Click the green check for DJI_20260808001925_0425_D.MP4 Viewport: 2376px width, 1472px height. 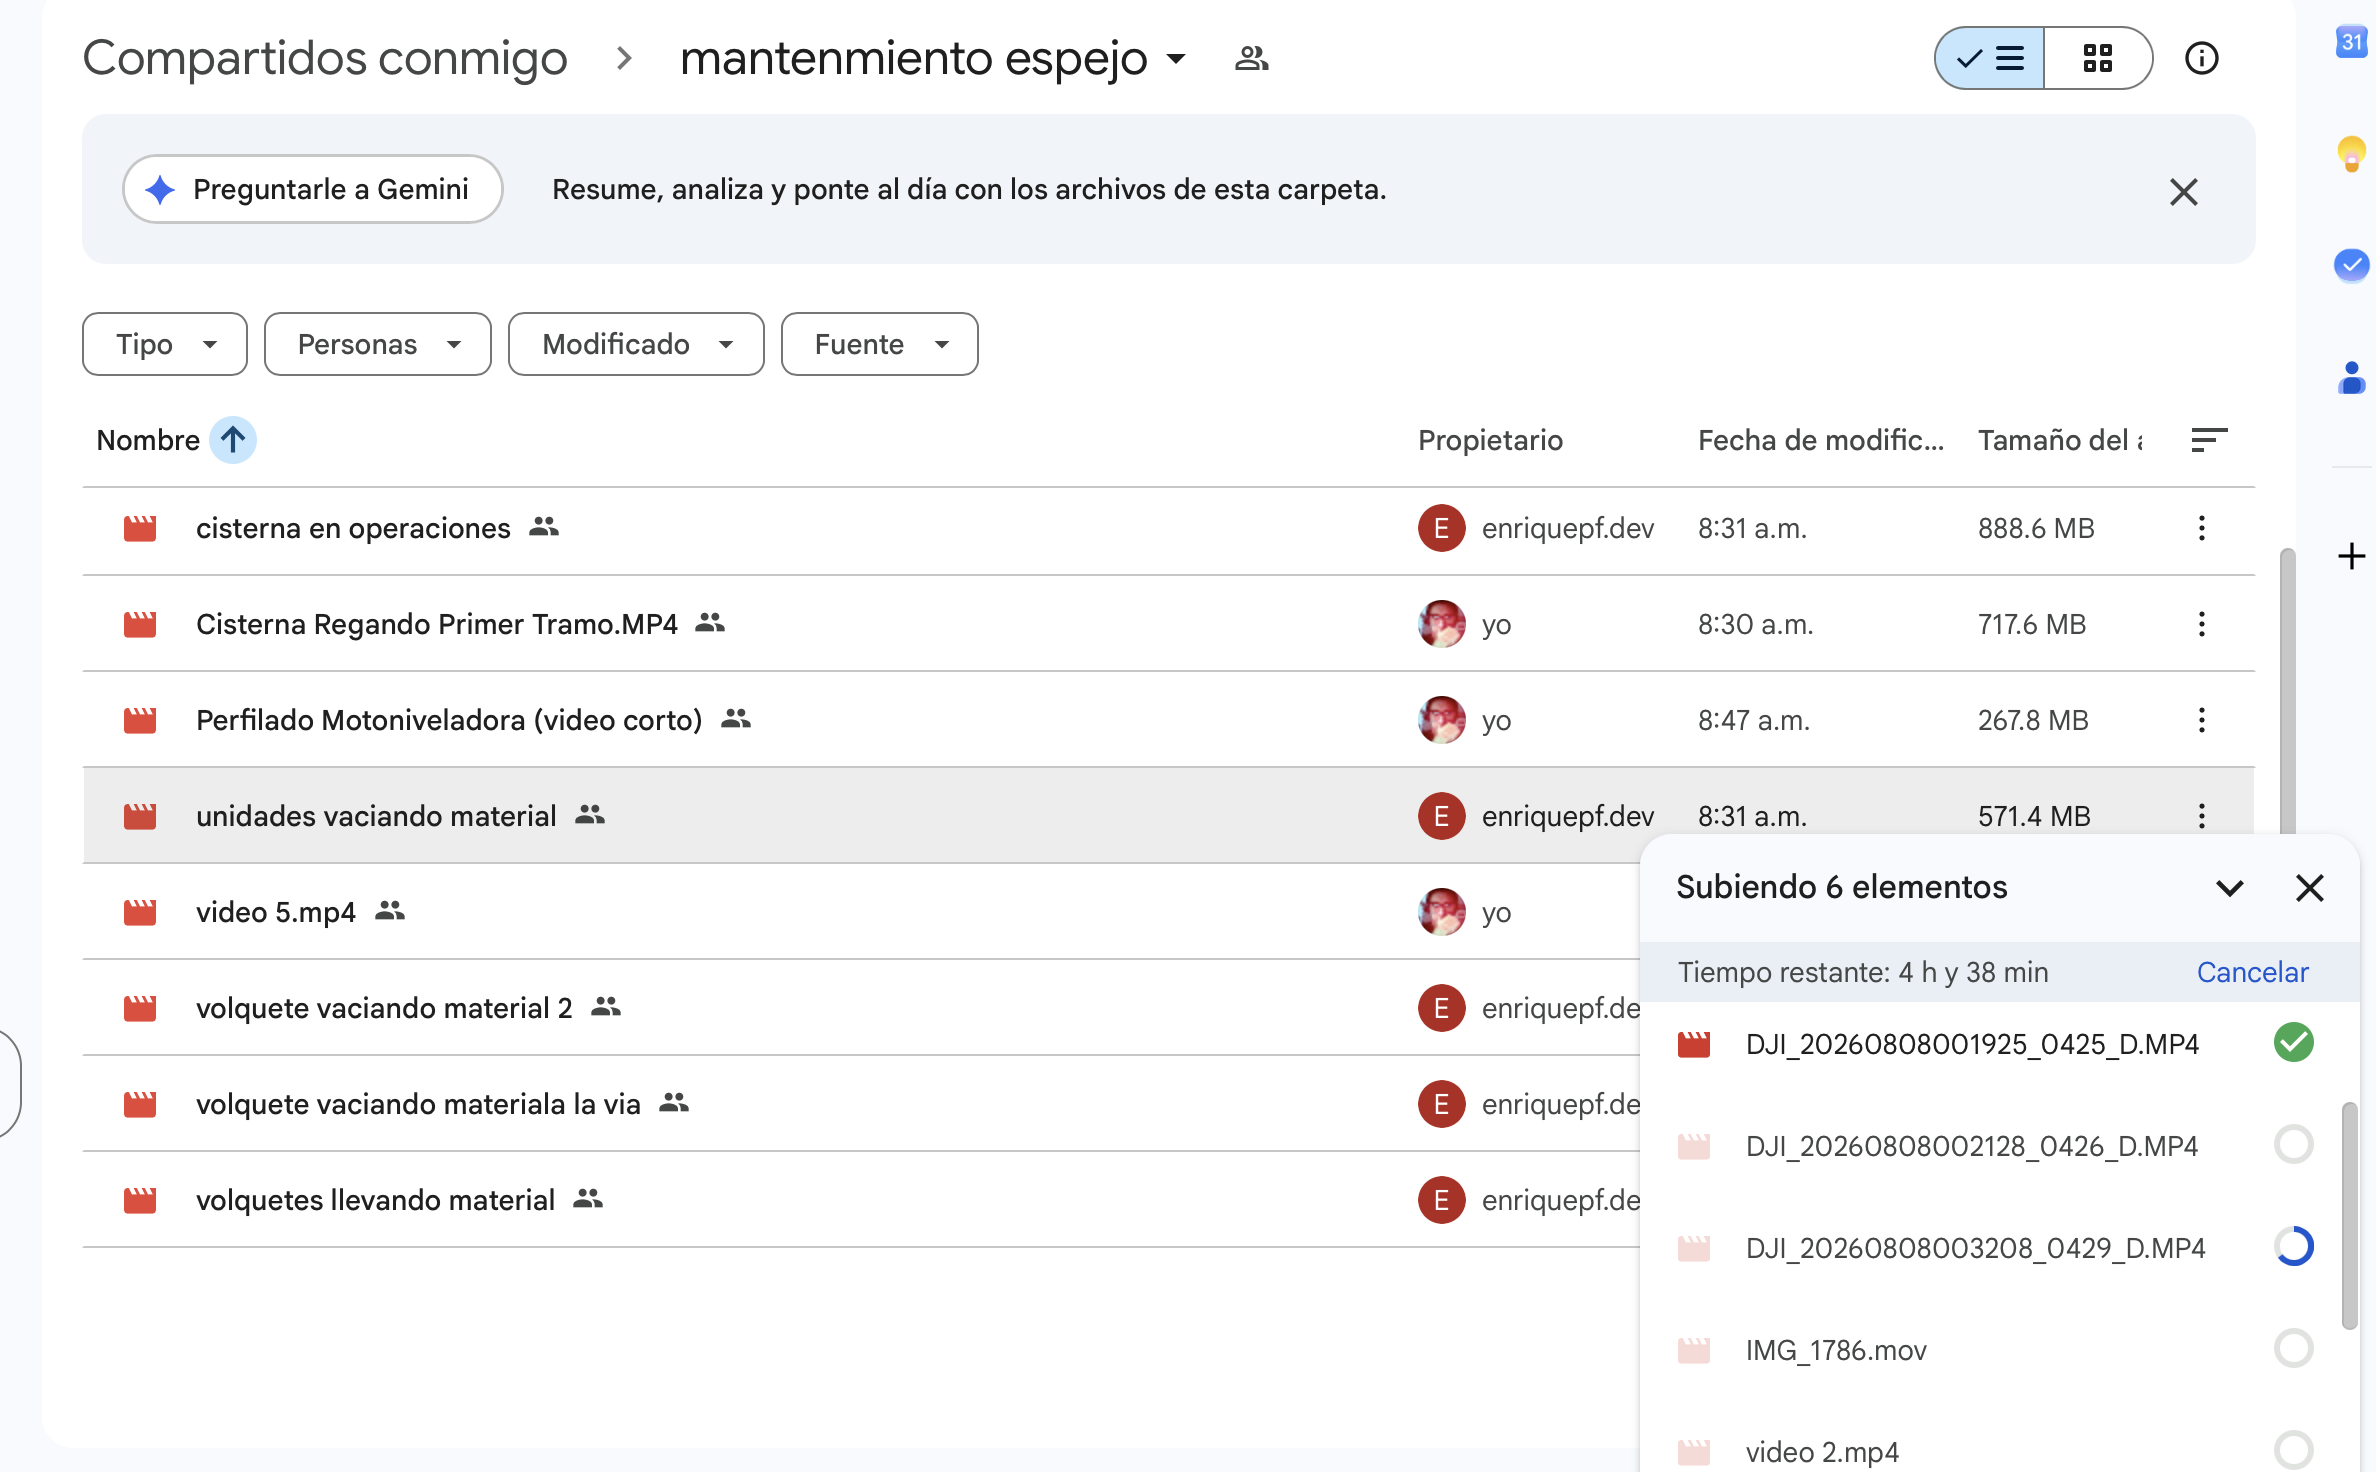2294,1043
